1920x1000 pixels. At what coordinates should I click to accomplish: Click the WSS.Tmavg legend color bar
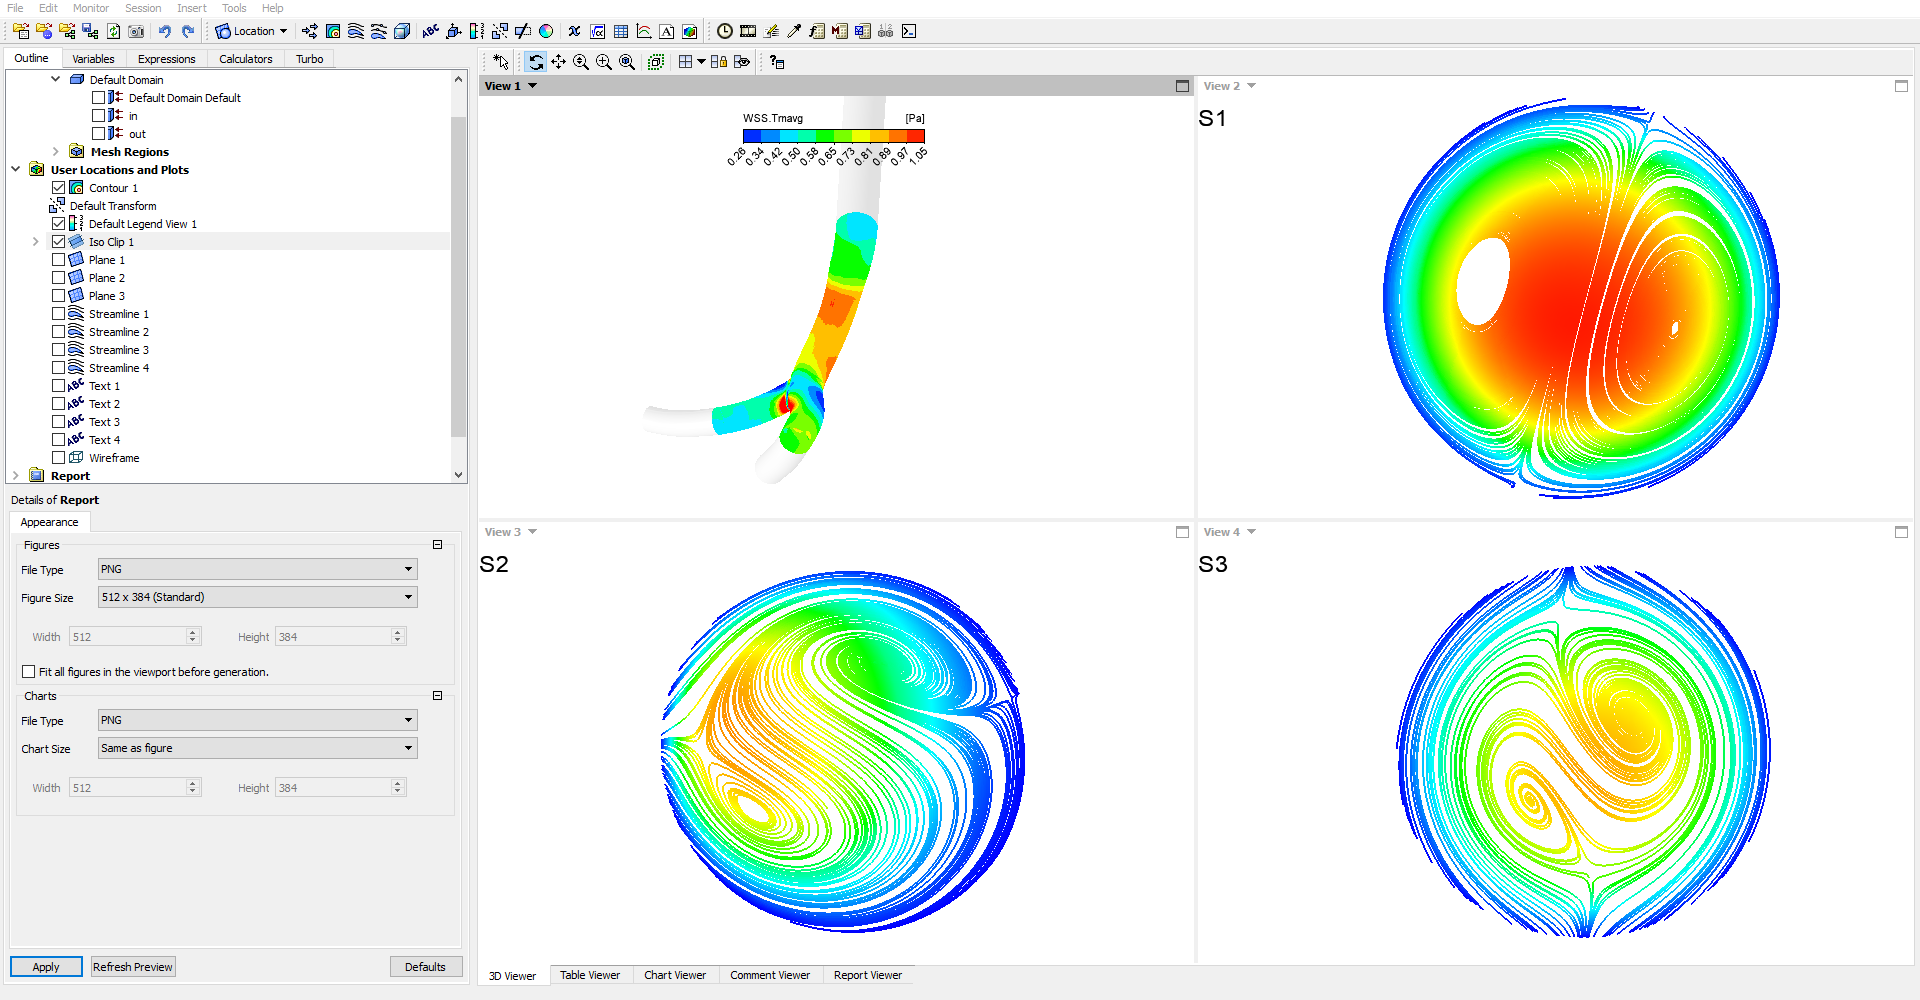pos(833,136)
